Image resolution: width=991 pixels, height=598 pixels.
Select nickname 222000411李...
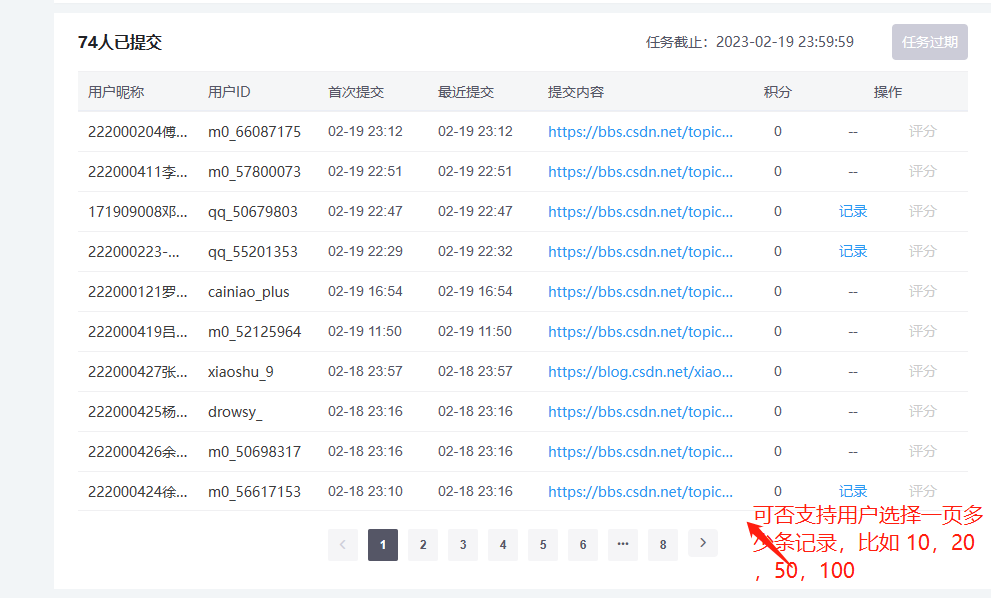138,172
